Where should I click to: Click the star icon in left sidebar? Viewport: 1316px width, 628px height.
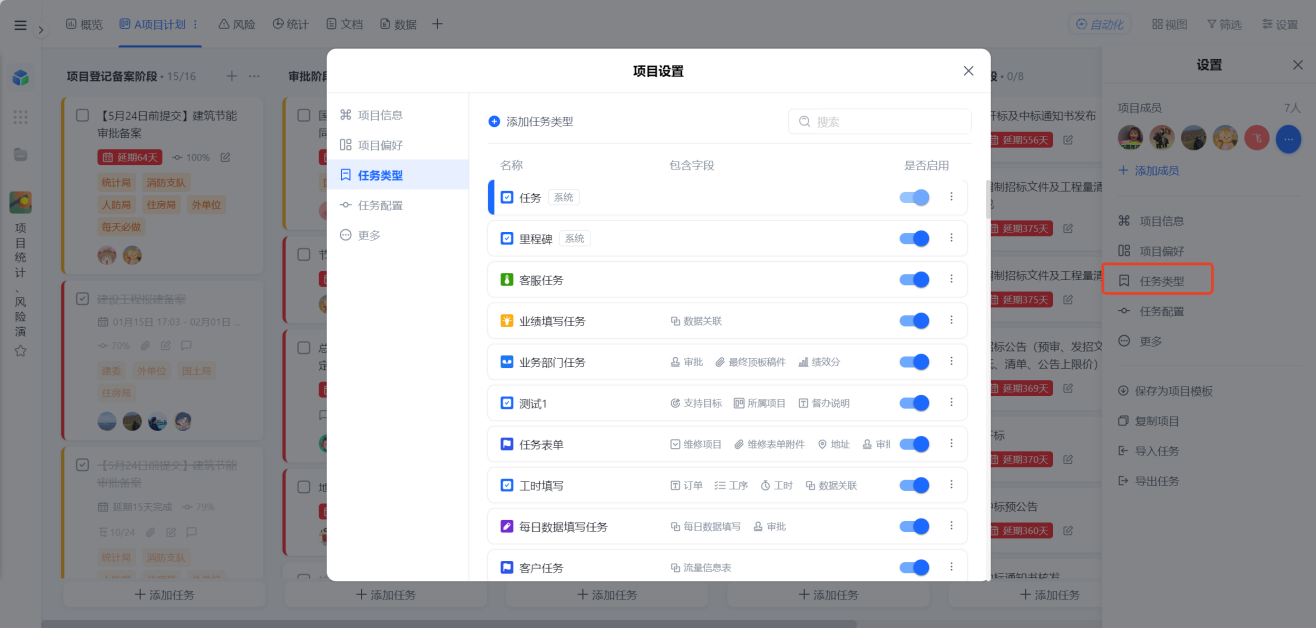tap(20, 351)
